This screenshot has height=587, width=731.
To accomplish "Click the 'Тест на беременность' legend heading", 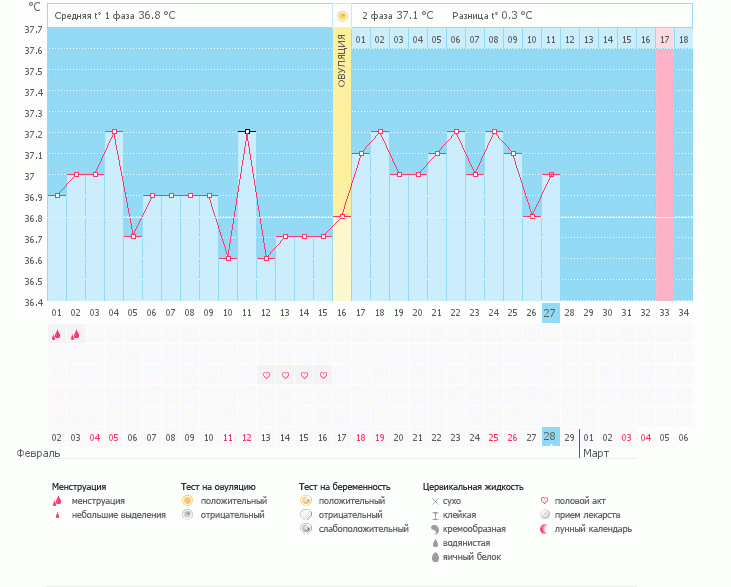I will pyautogui.click(x=341, y=486).
